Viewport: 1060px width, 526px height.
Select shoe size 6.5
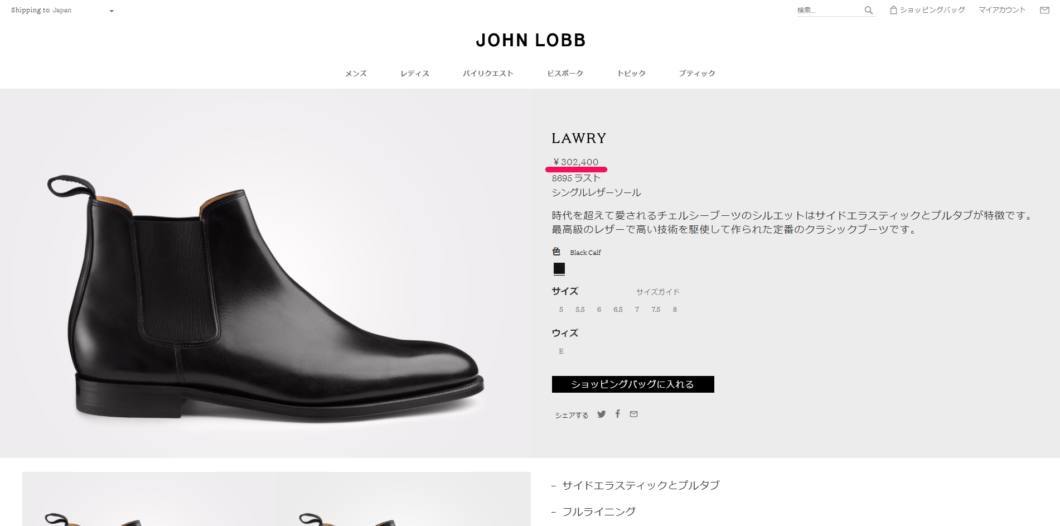tap(618, 310)
